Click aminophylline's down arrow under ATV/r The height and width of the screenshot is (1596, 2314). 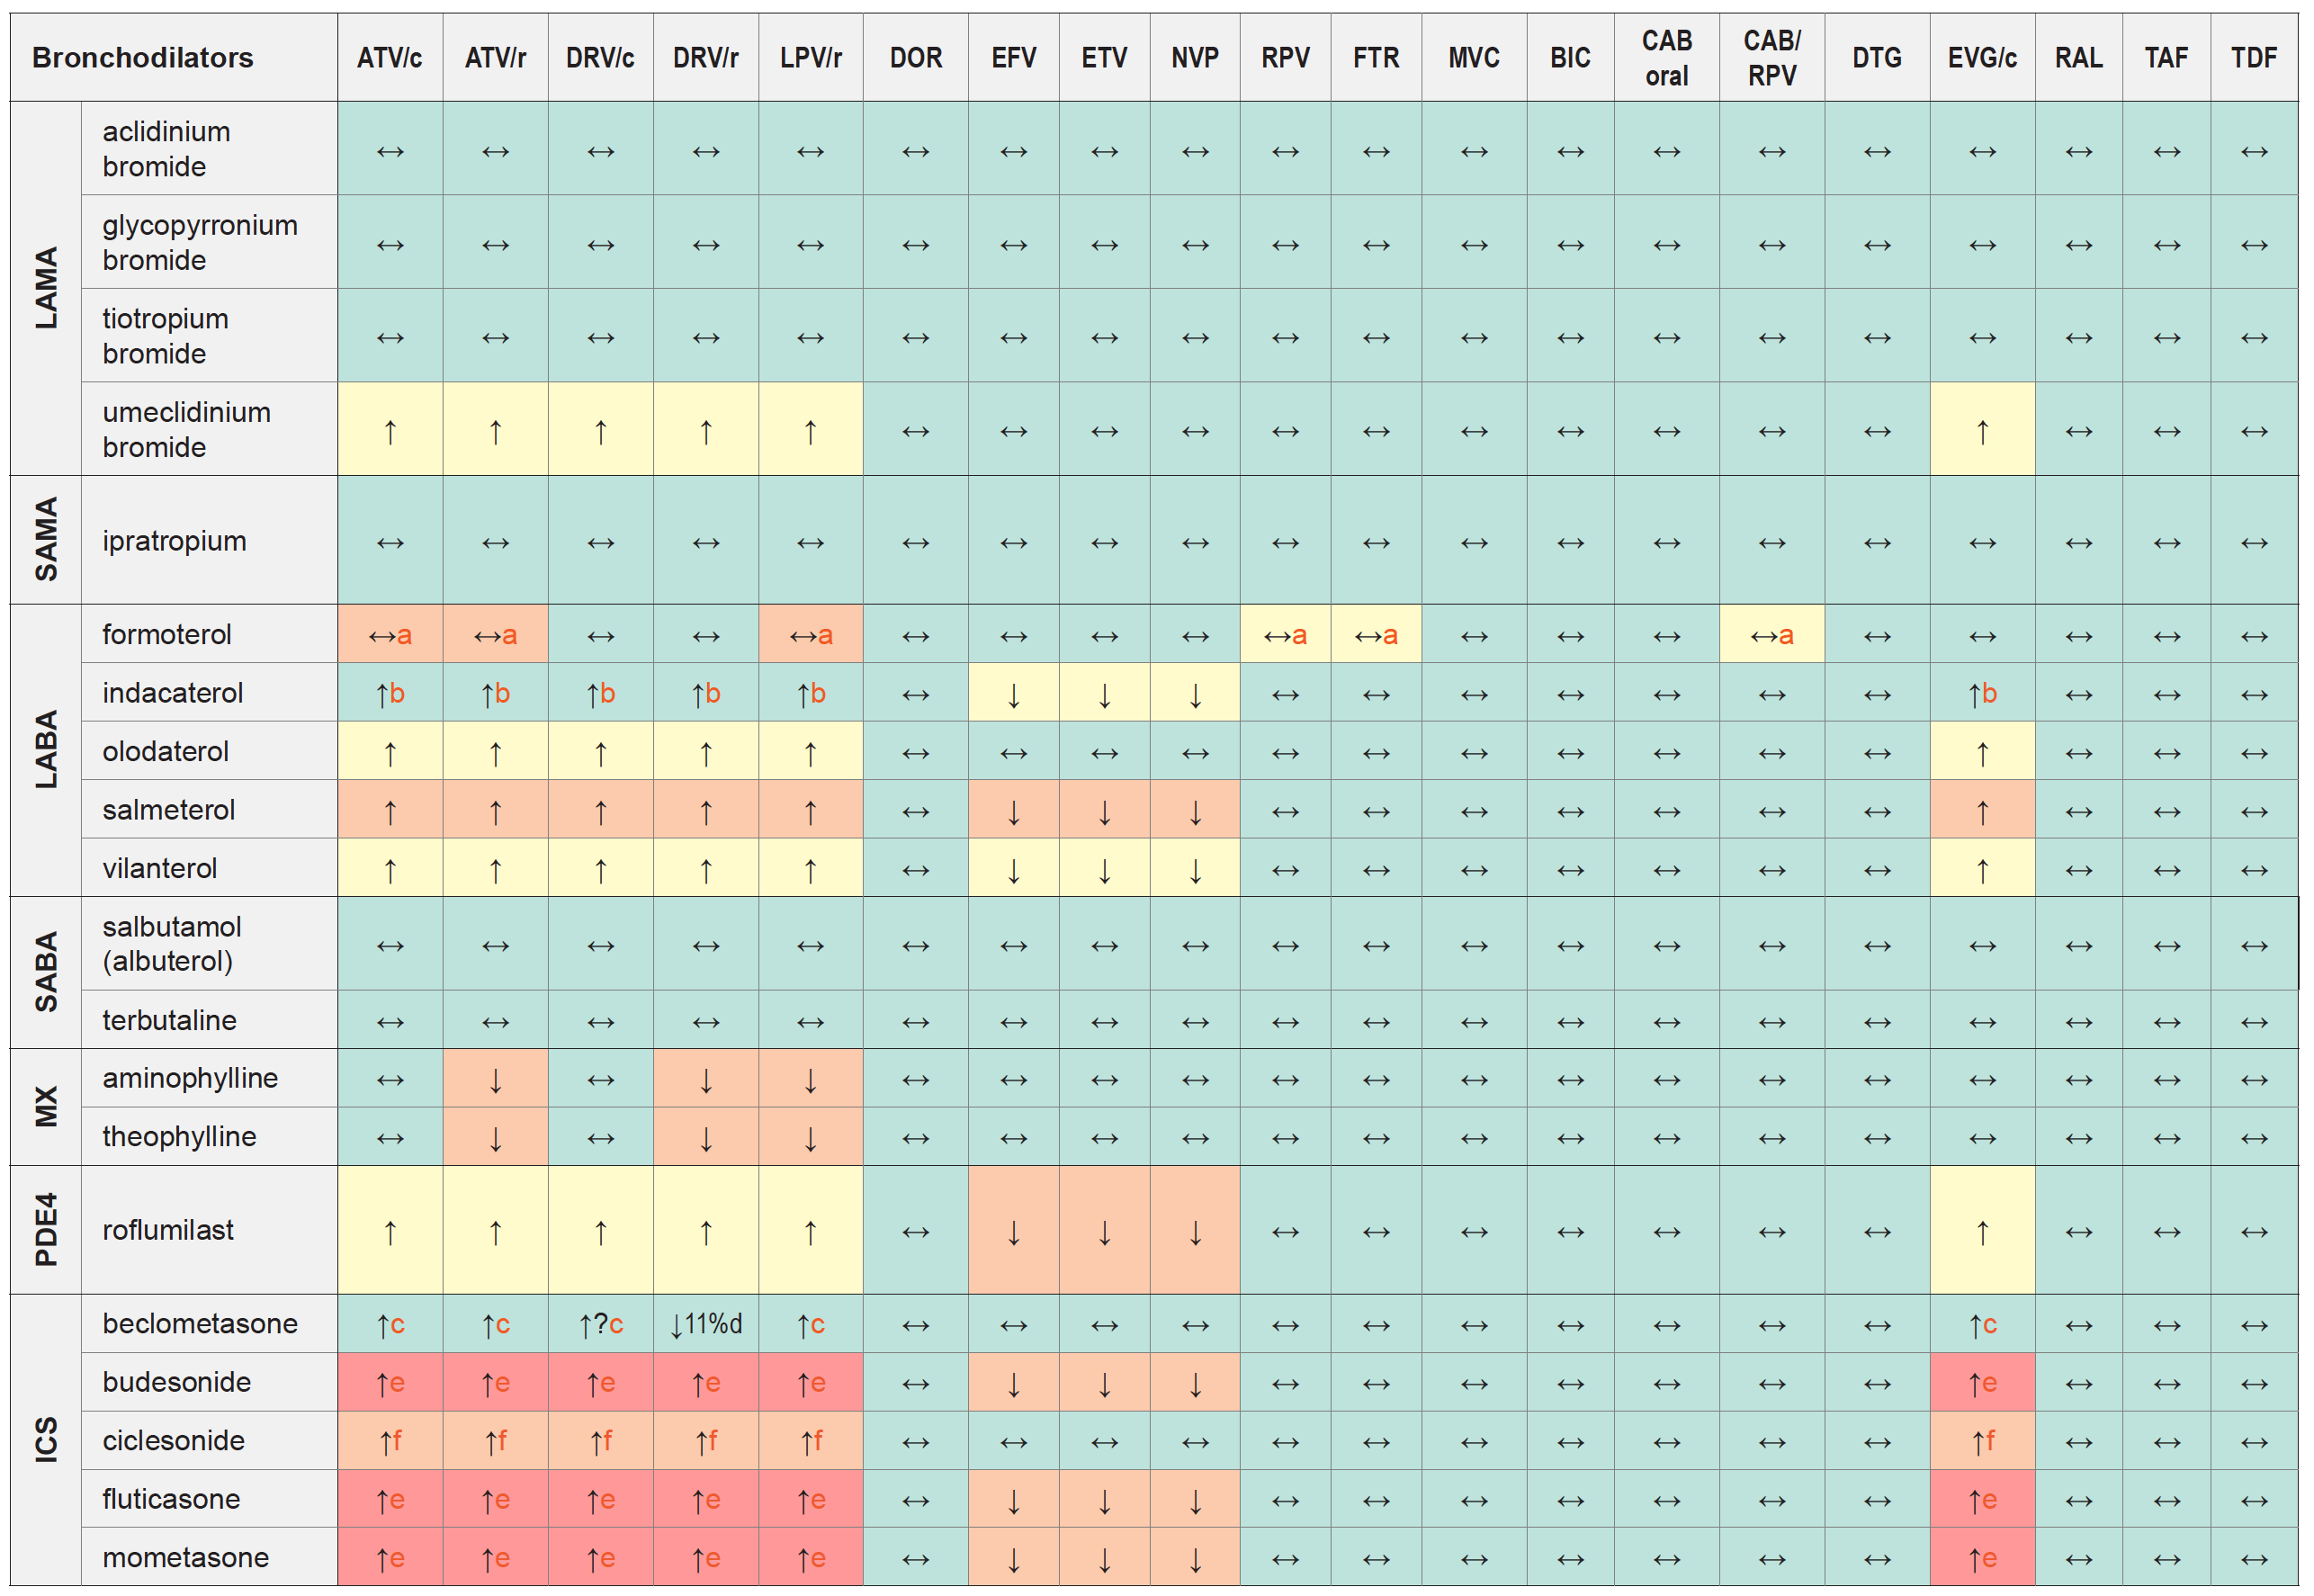(495, 1079)
